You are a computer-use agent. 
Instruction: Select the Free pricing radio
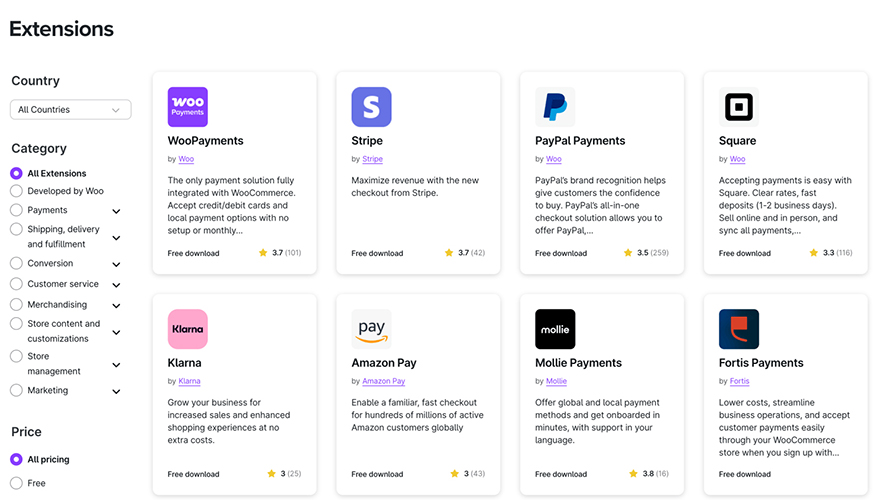16,483
